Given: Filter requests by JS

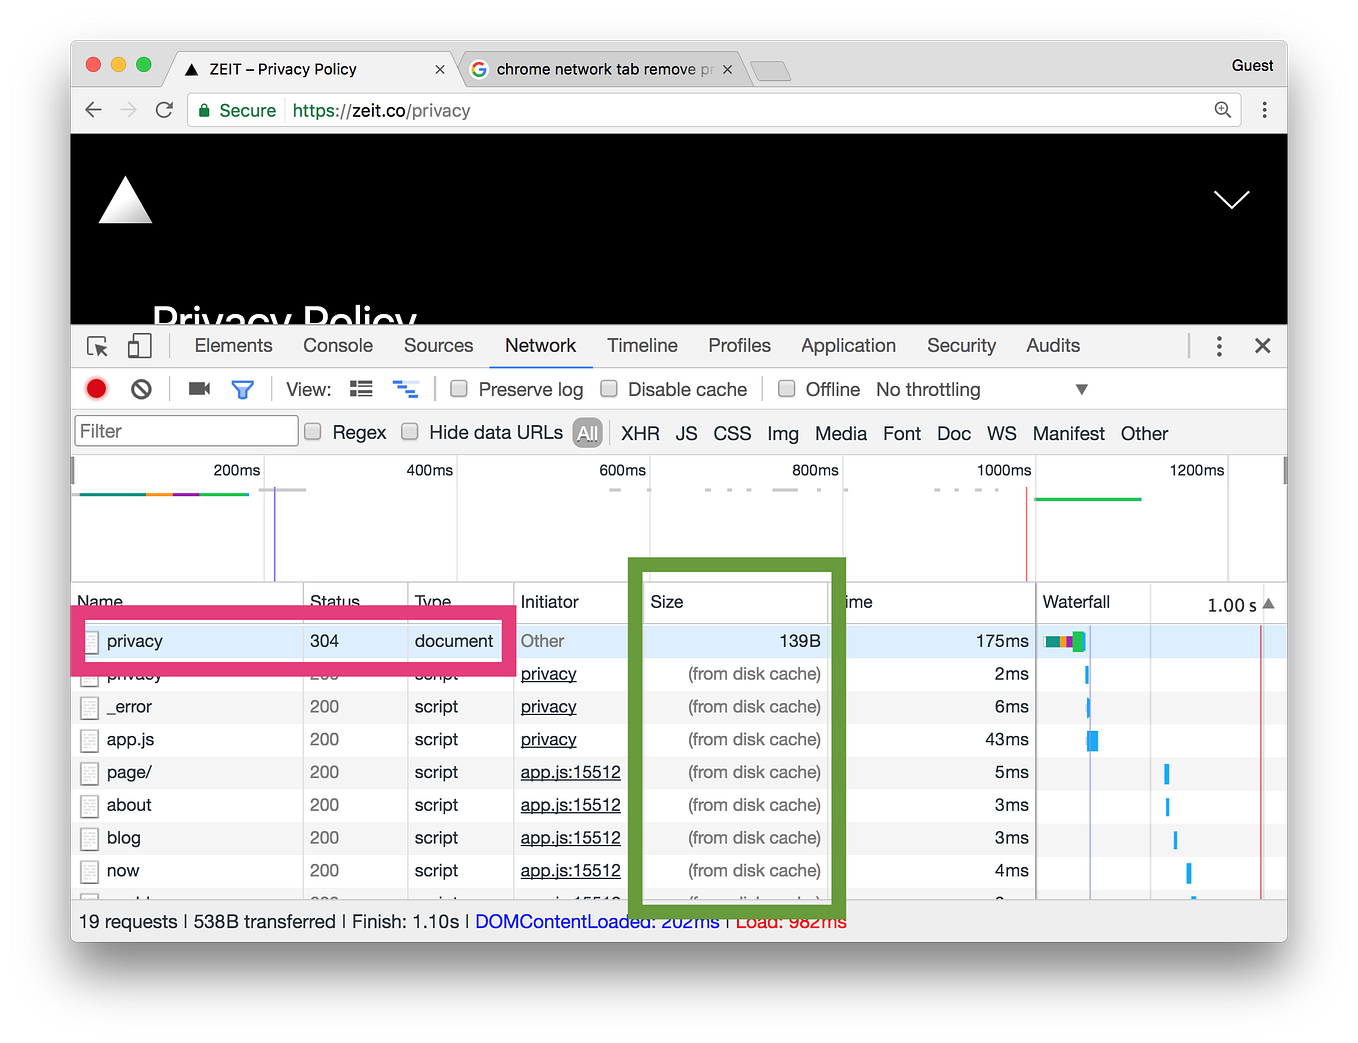Looking at the screenshot, I should [686, 433].
